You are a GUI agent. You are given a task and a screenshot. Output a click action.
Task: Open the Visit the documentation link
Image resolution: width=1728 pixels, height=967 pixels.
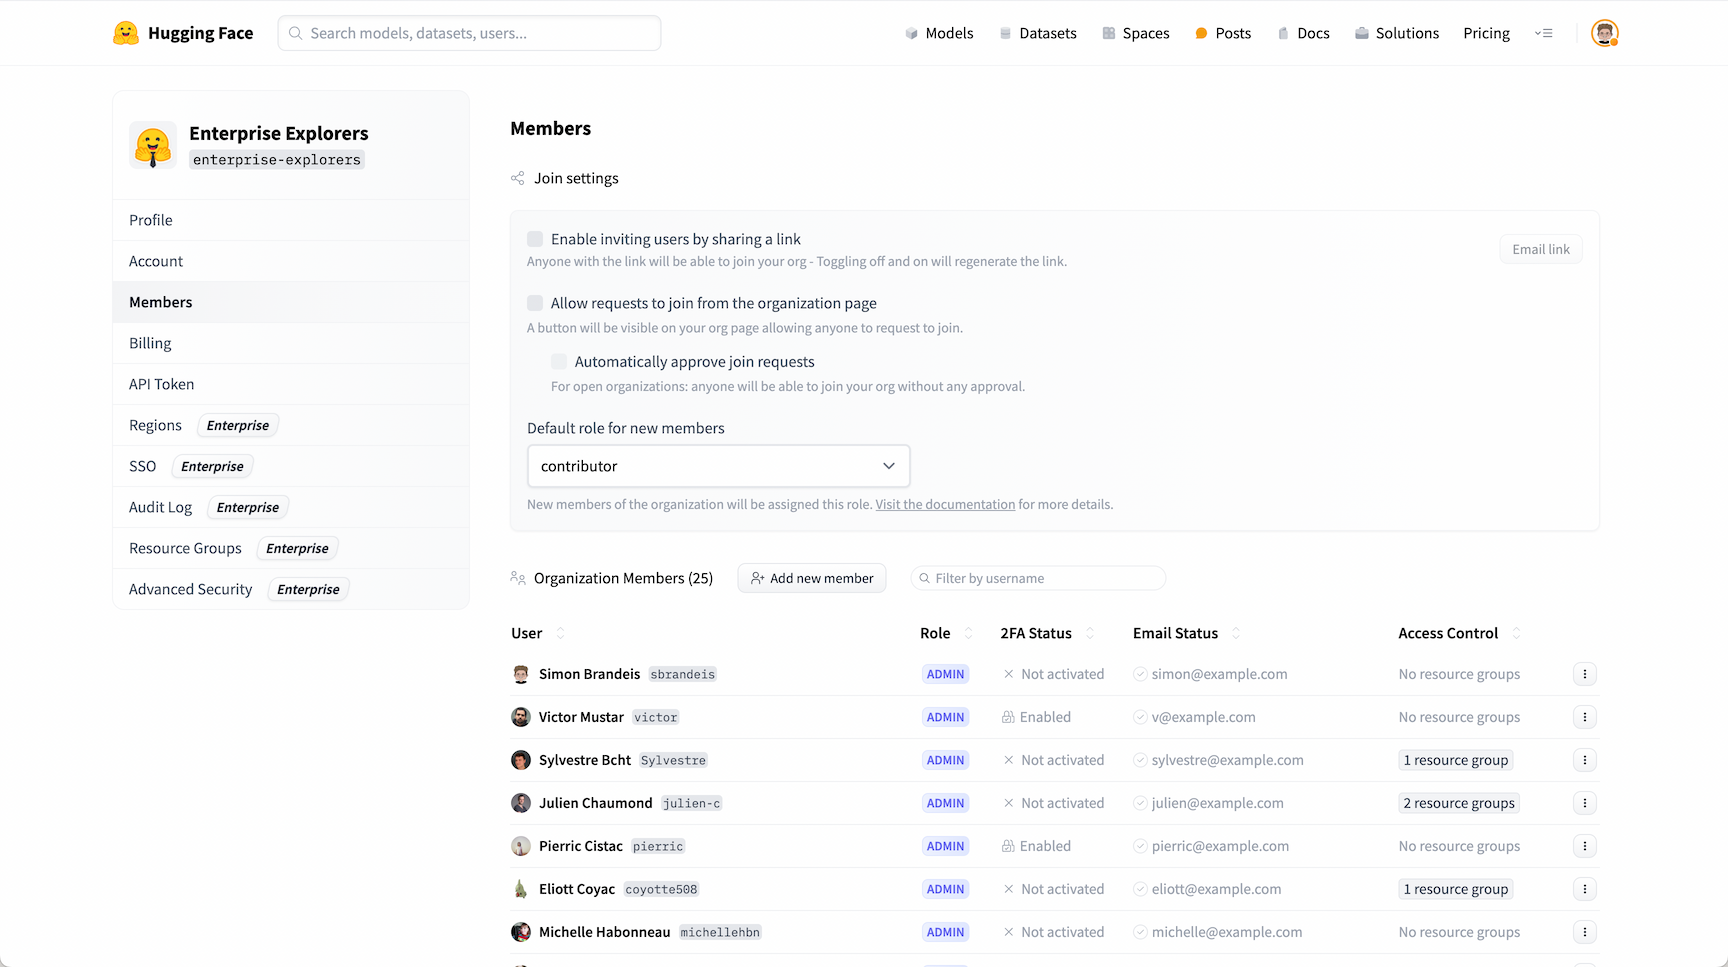tap(945, 504)
